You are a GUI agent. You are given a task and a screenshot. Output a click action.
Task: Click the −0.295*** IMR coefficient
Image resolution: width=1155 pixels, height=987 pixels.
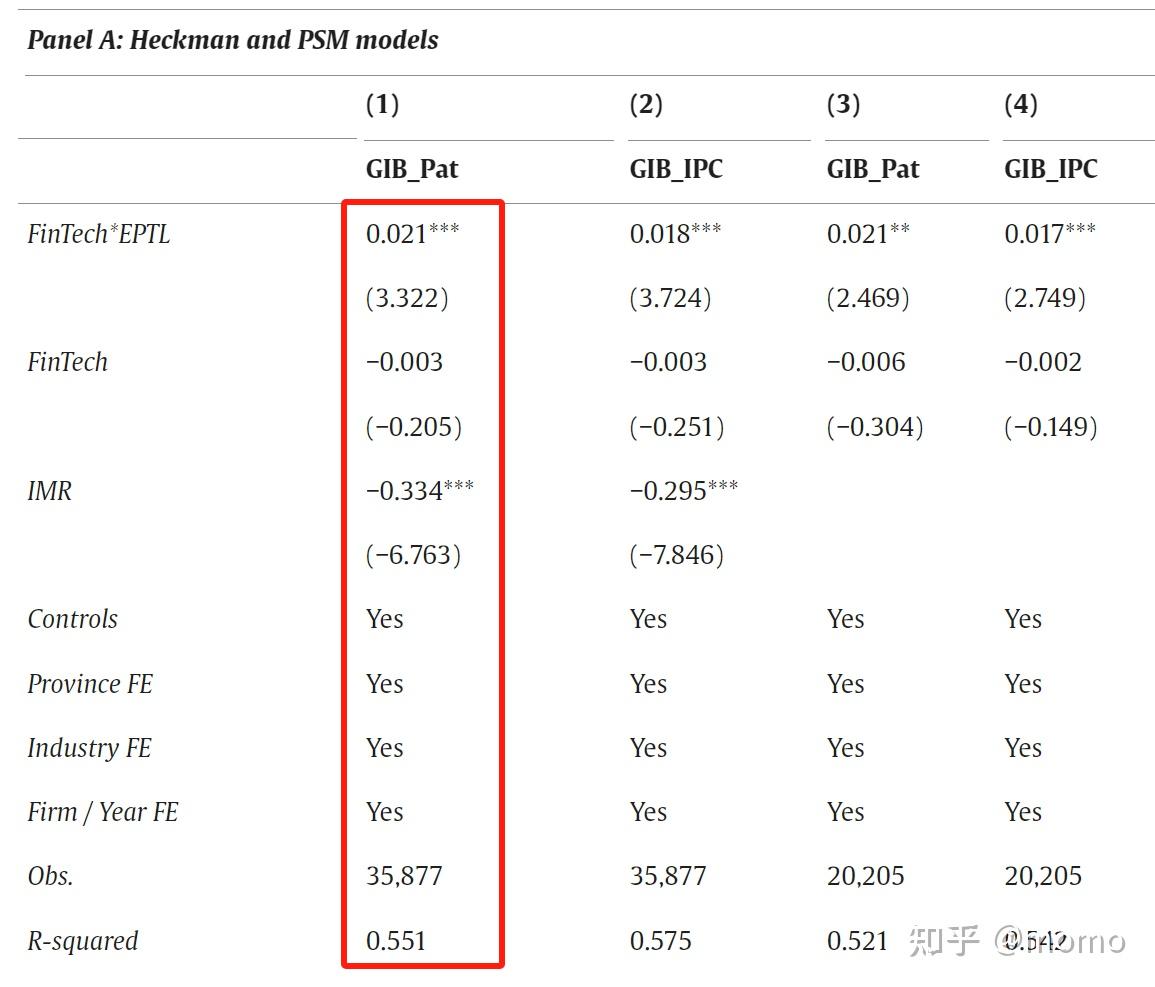[x=684, y=490]
